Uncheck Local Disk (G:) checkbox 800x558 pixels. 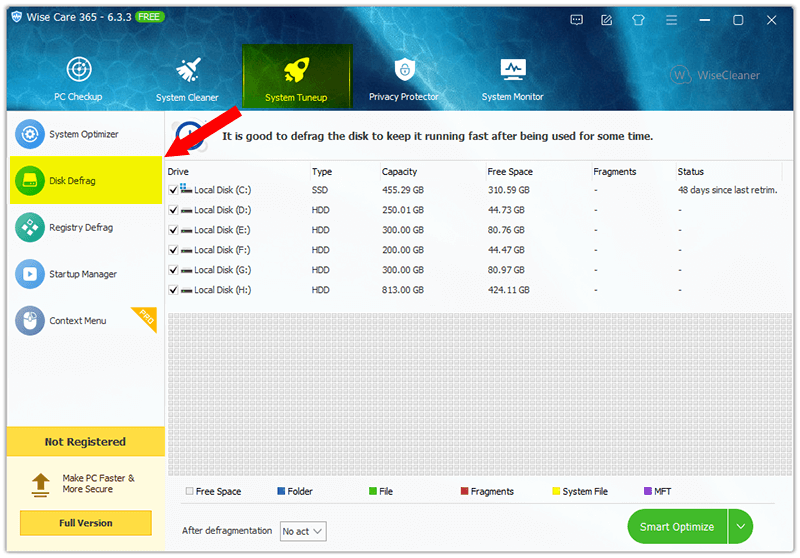(x=173, y=270)
